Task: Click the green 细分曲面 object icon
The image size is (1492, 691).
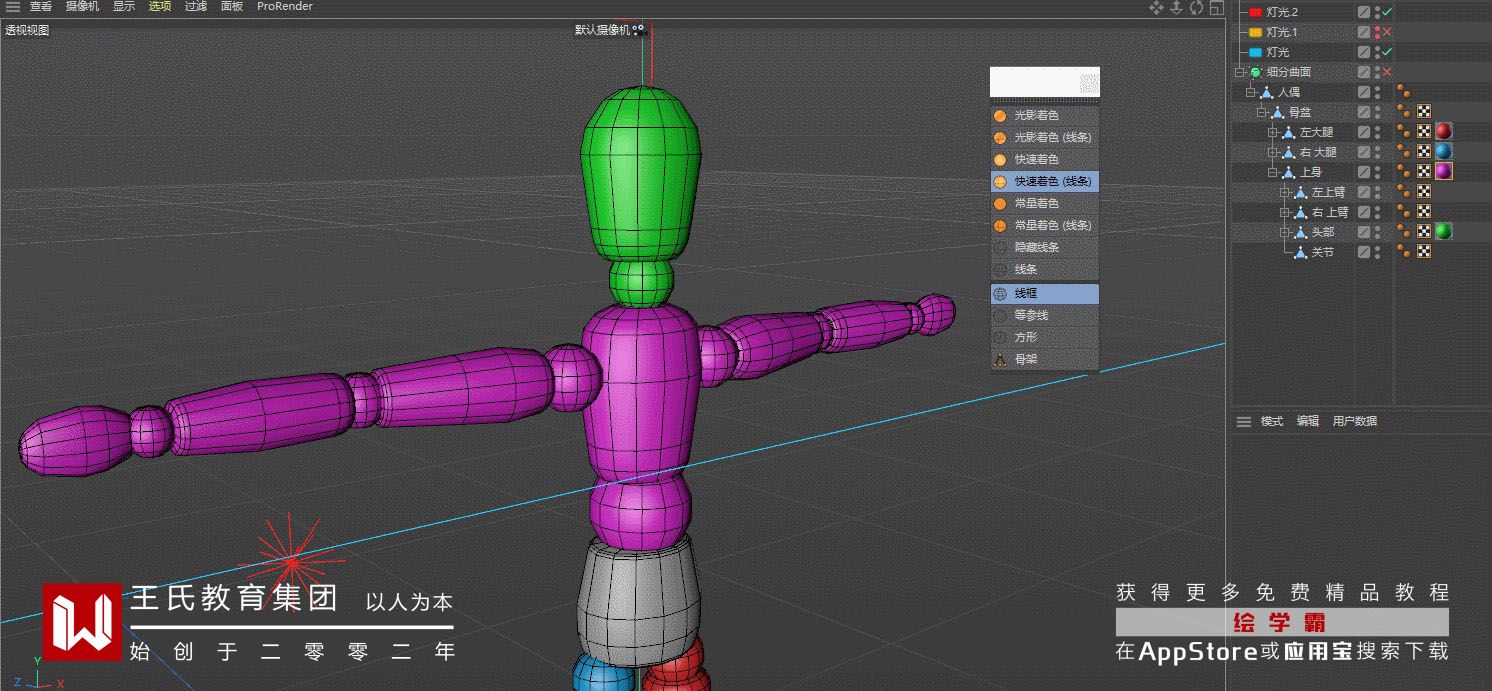Action: coord(1256,72)
